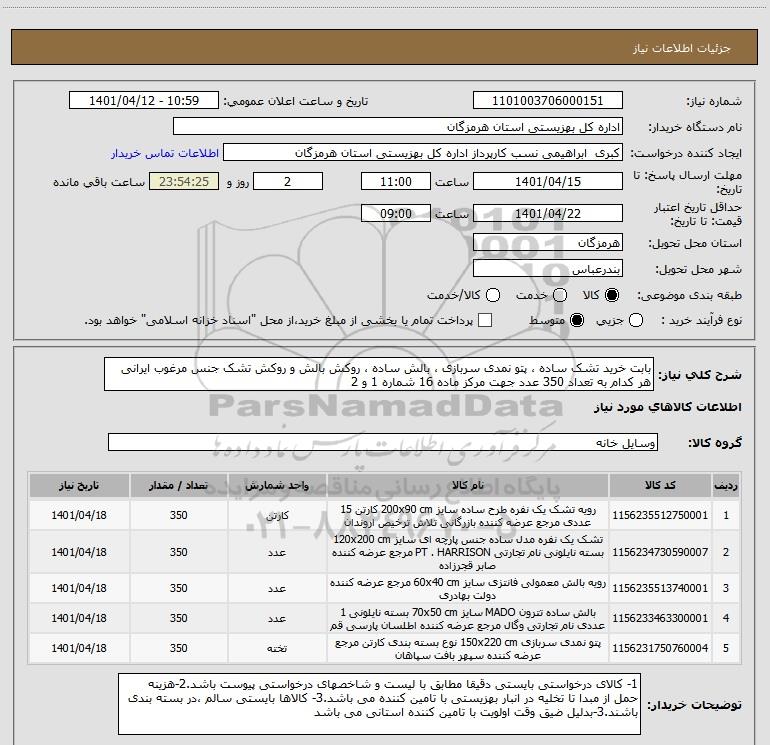Select product code 1156233463300001
The height and width of the screenshot is (745, 770).
pyautogui.click(x=660, y=618)
